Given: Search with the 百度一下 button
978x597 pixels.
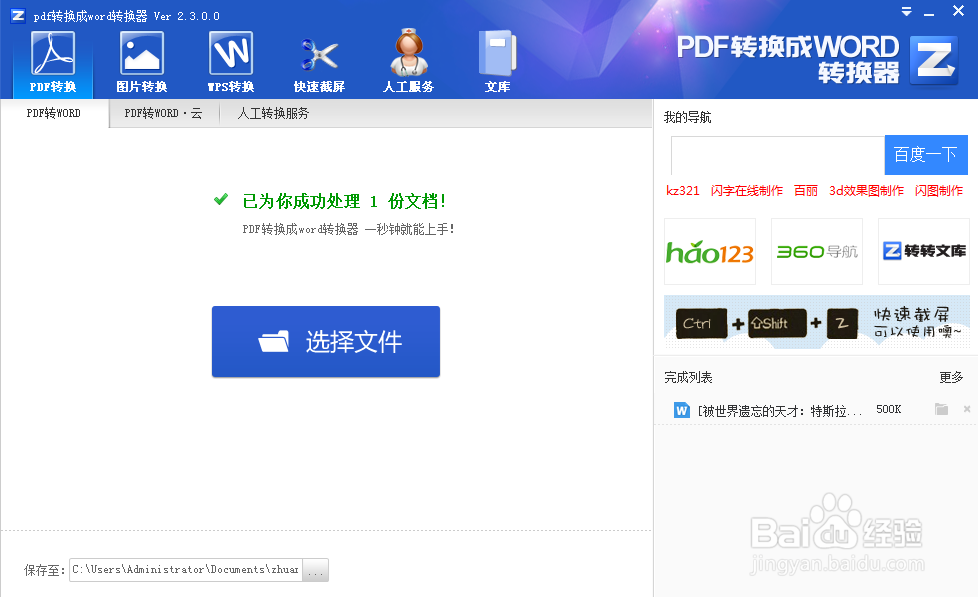Looking at the screenshot, I should click(x=925, y=155).
